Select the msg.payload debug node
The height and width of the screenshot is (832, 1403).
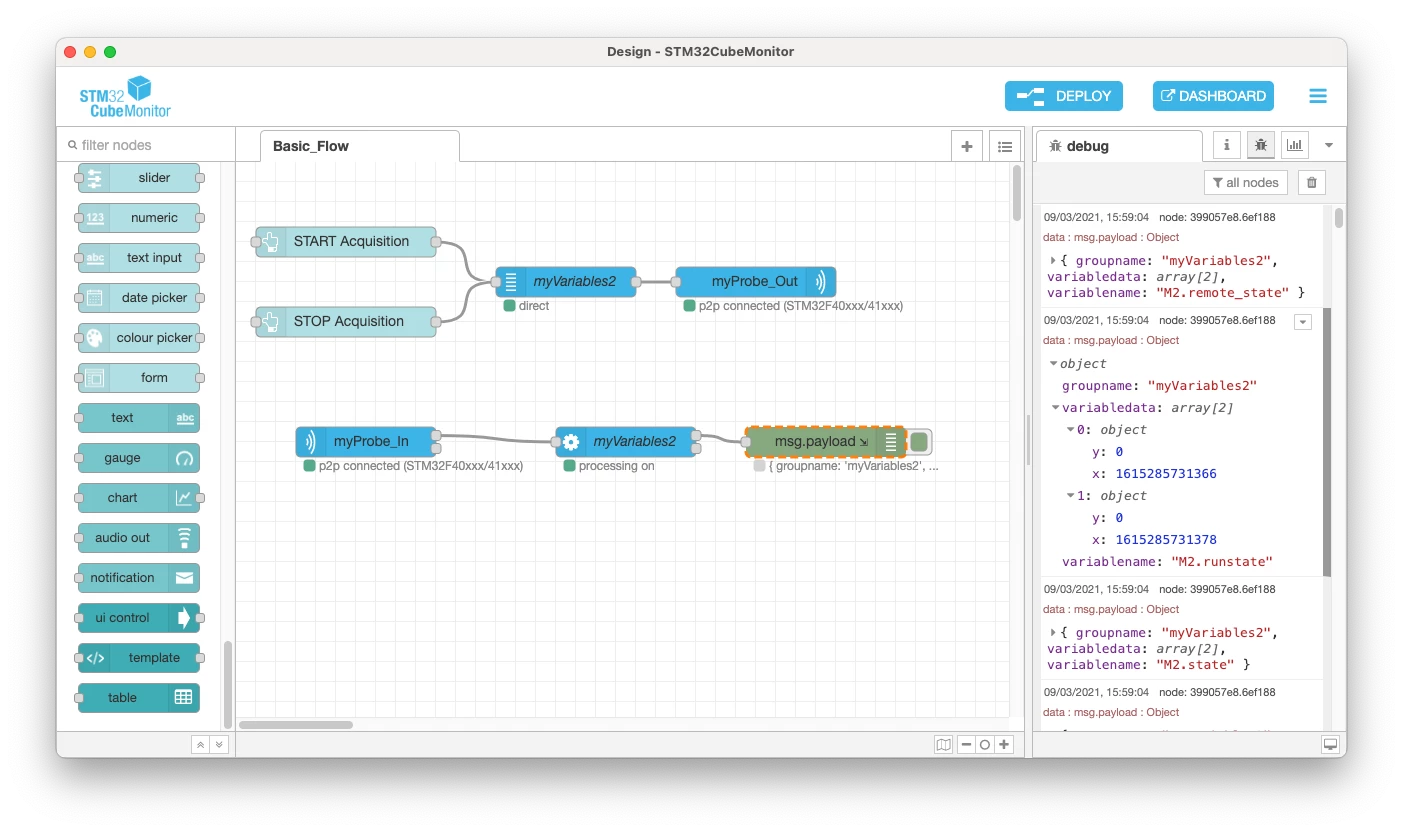click(826, 441)
